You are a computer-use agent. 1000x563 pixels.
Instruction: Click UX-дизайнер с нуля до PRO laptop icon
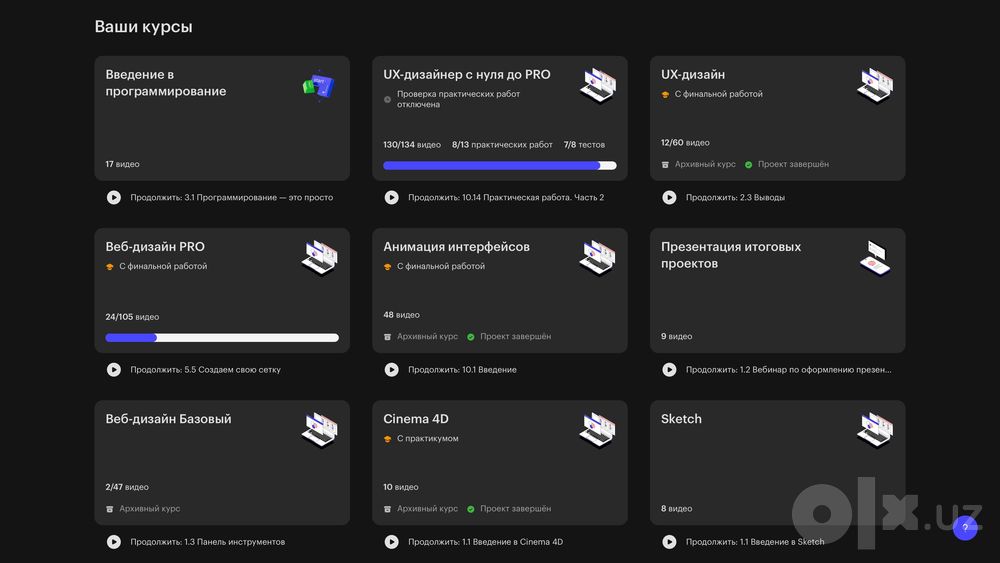[x=598, y=85]
